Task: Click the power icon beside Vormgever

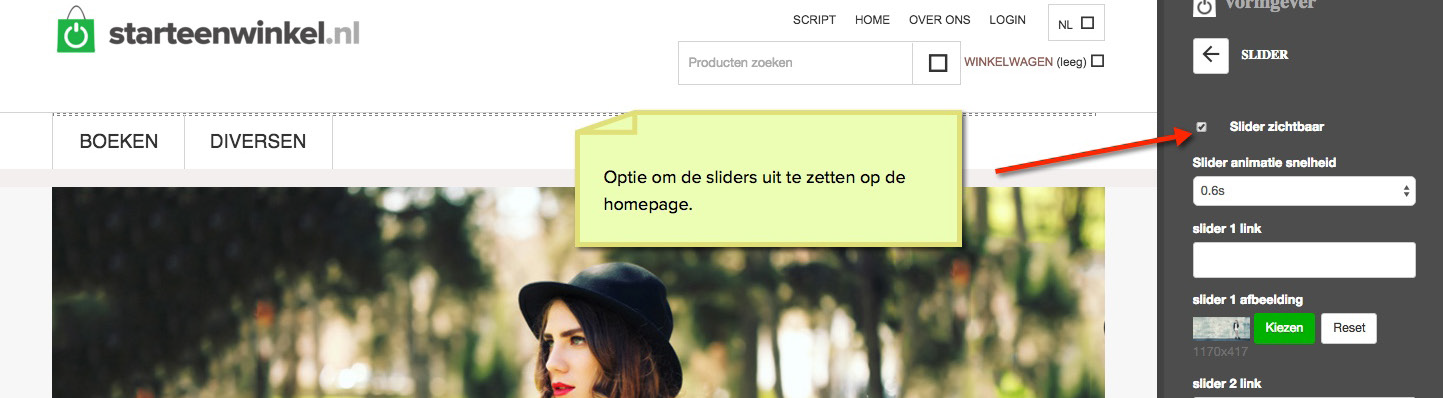Action: pyautogui.click(x=1205, y=7)
